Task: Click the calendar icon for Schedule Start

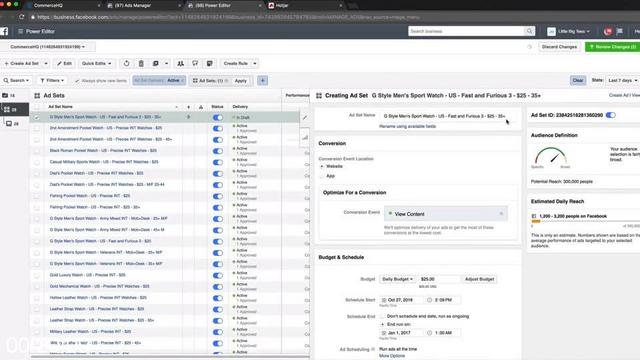Action: [384, 300]
